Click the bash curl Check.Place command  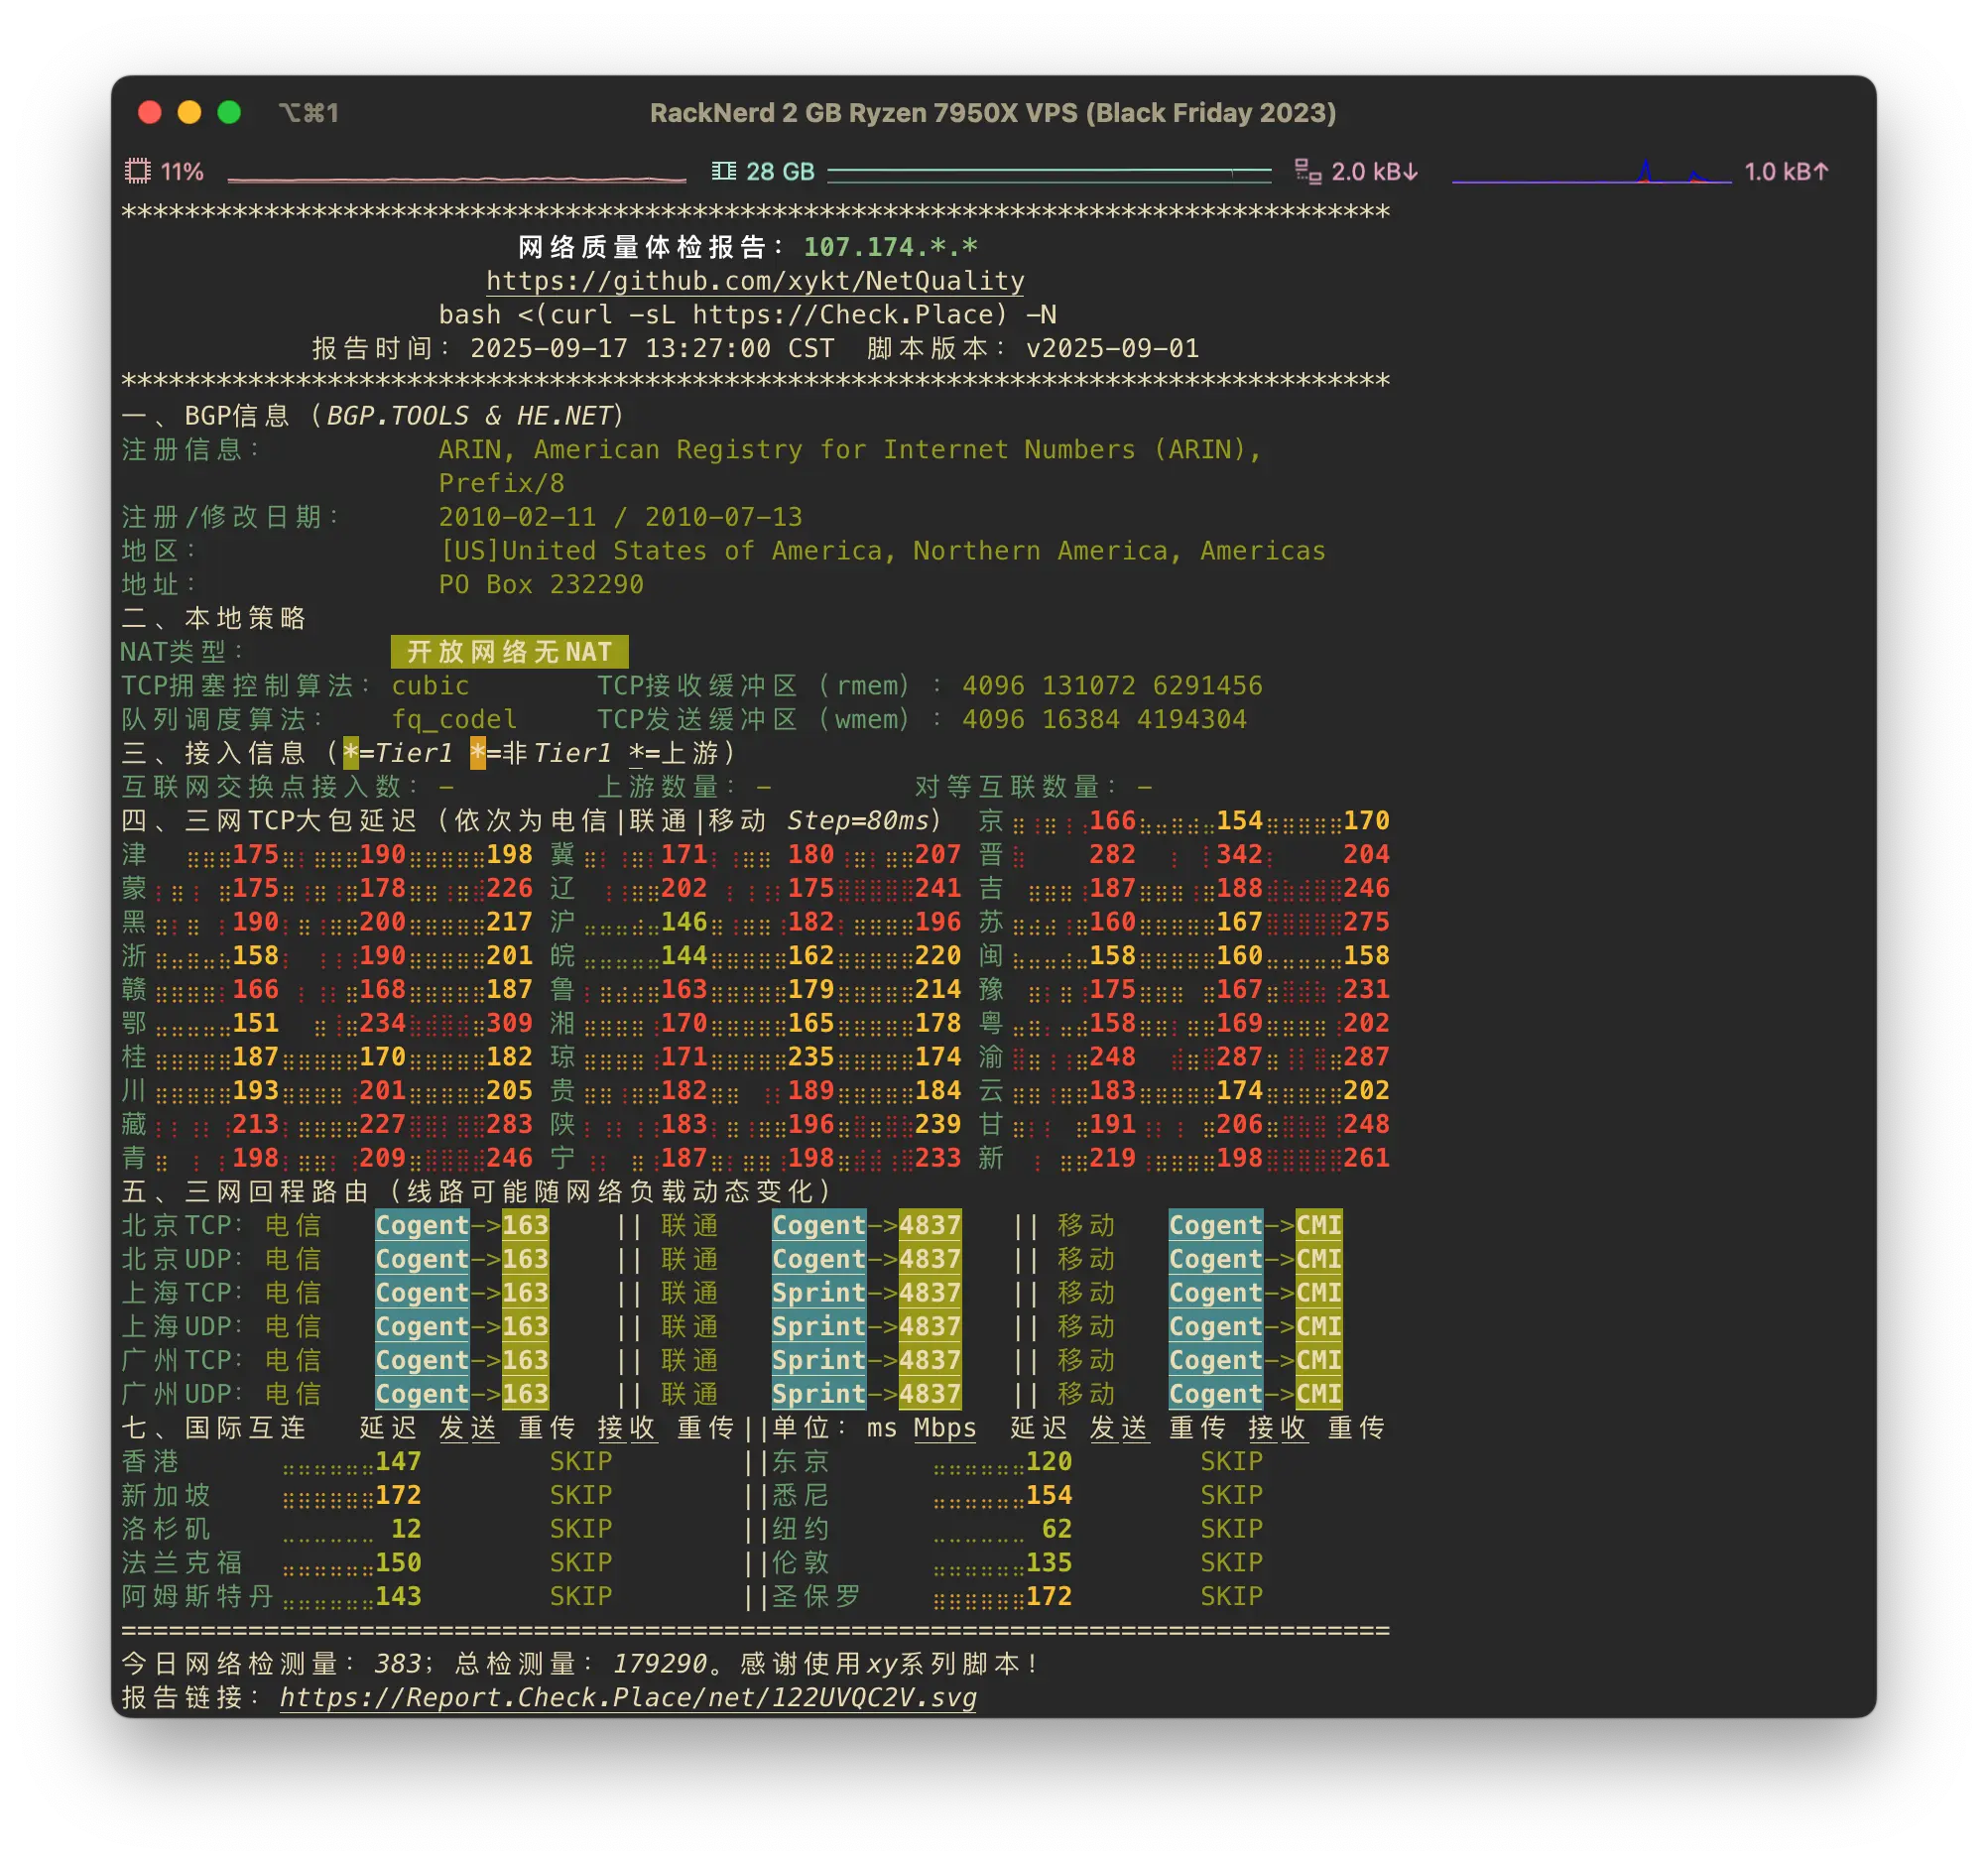[747, 314]
